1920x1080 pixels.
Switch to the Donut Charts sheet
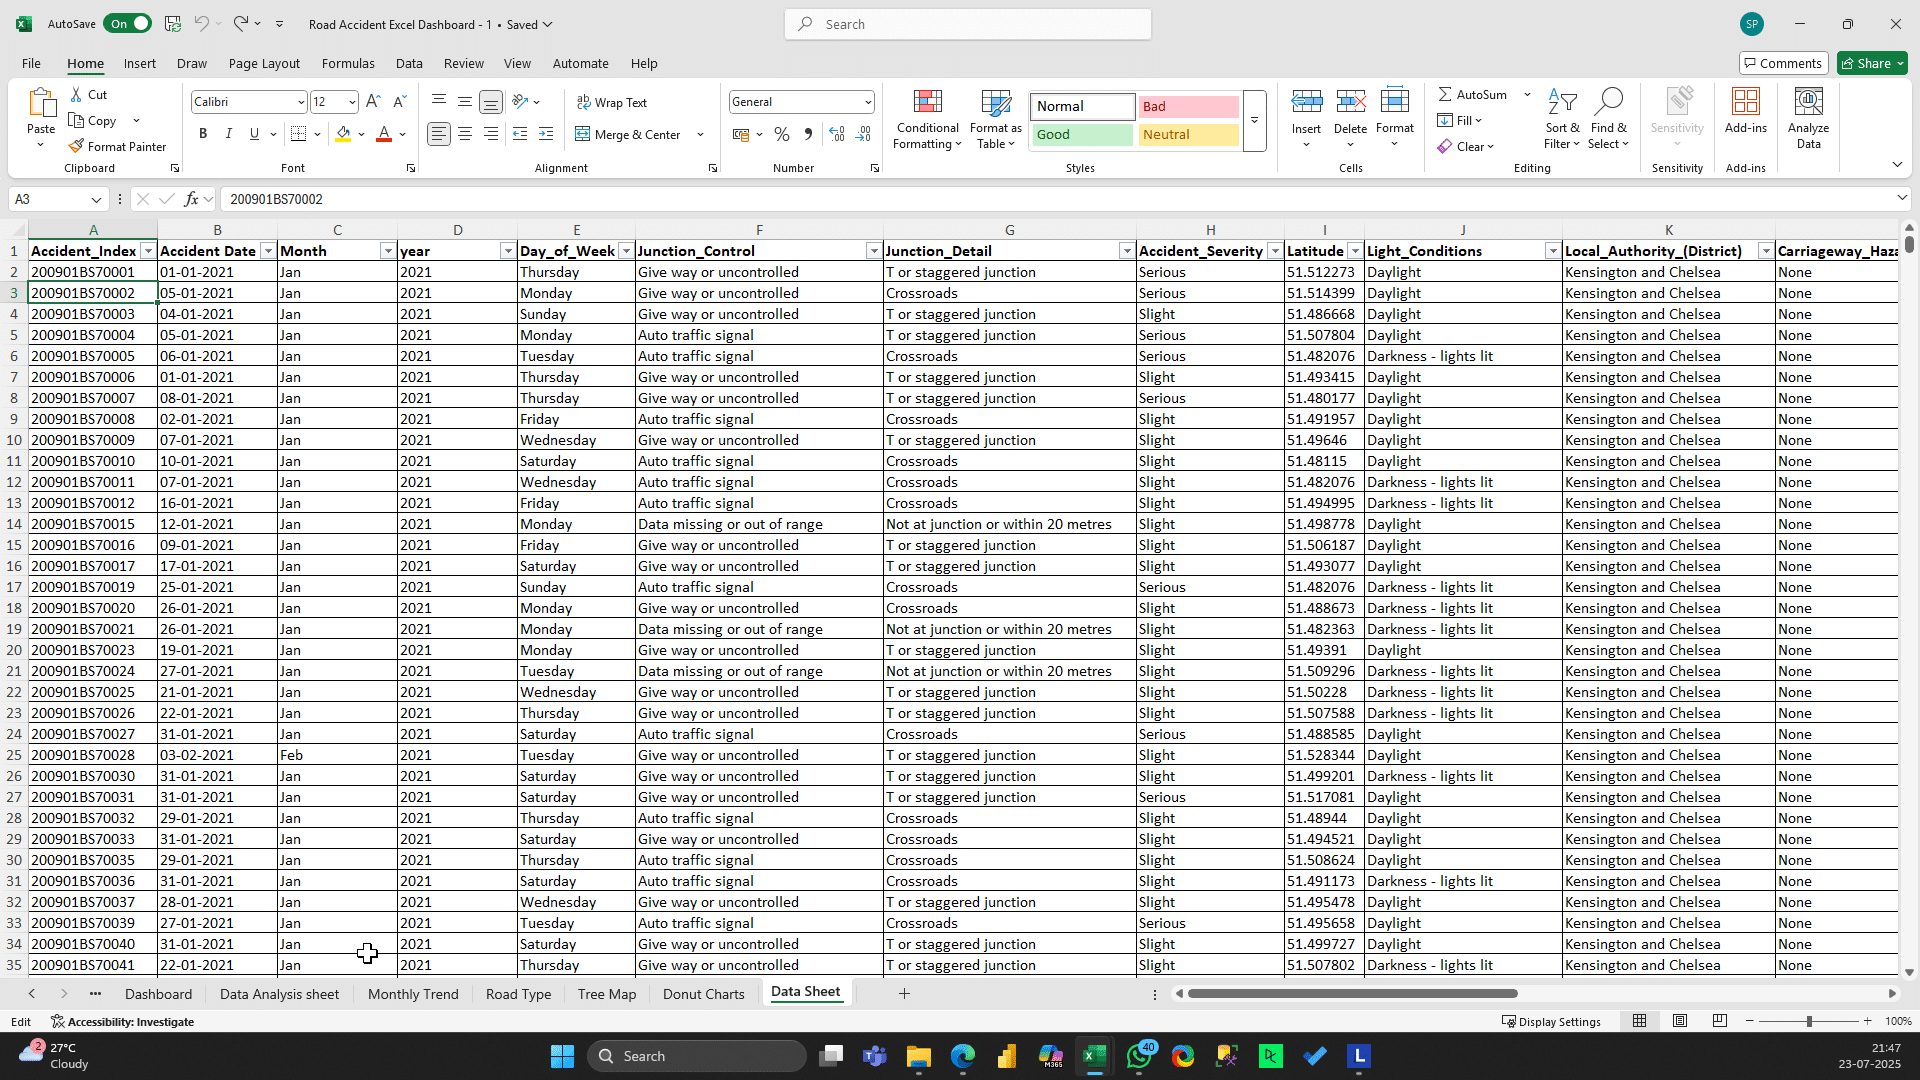[703, 994]
